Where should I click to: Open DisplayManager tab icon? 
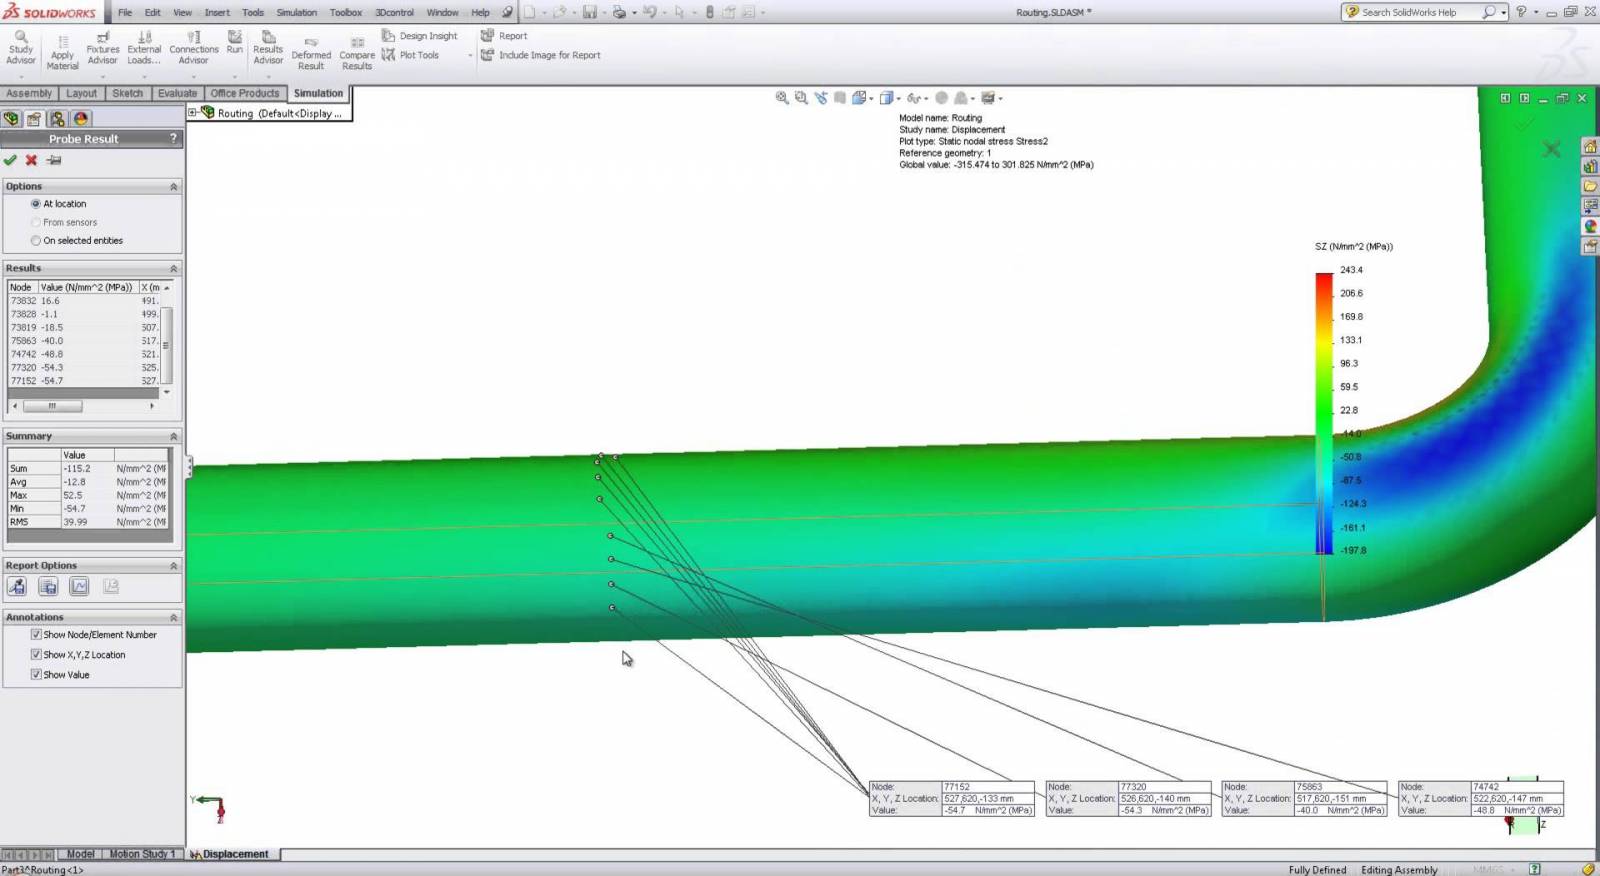81,118
